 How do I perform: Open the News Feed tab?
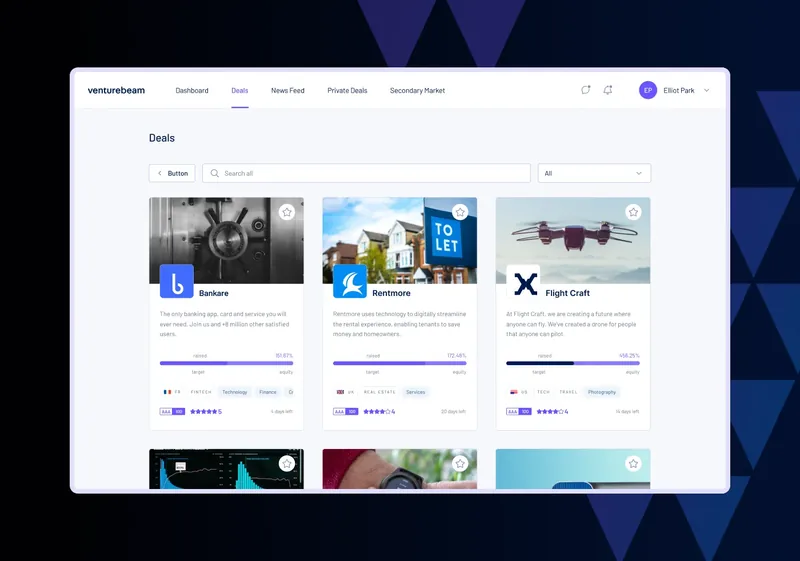click(288, 91)
